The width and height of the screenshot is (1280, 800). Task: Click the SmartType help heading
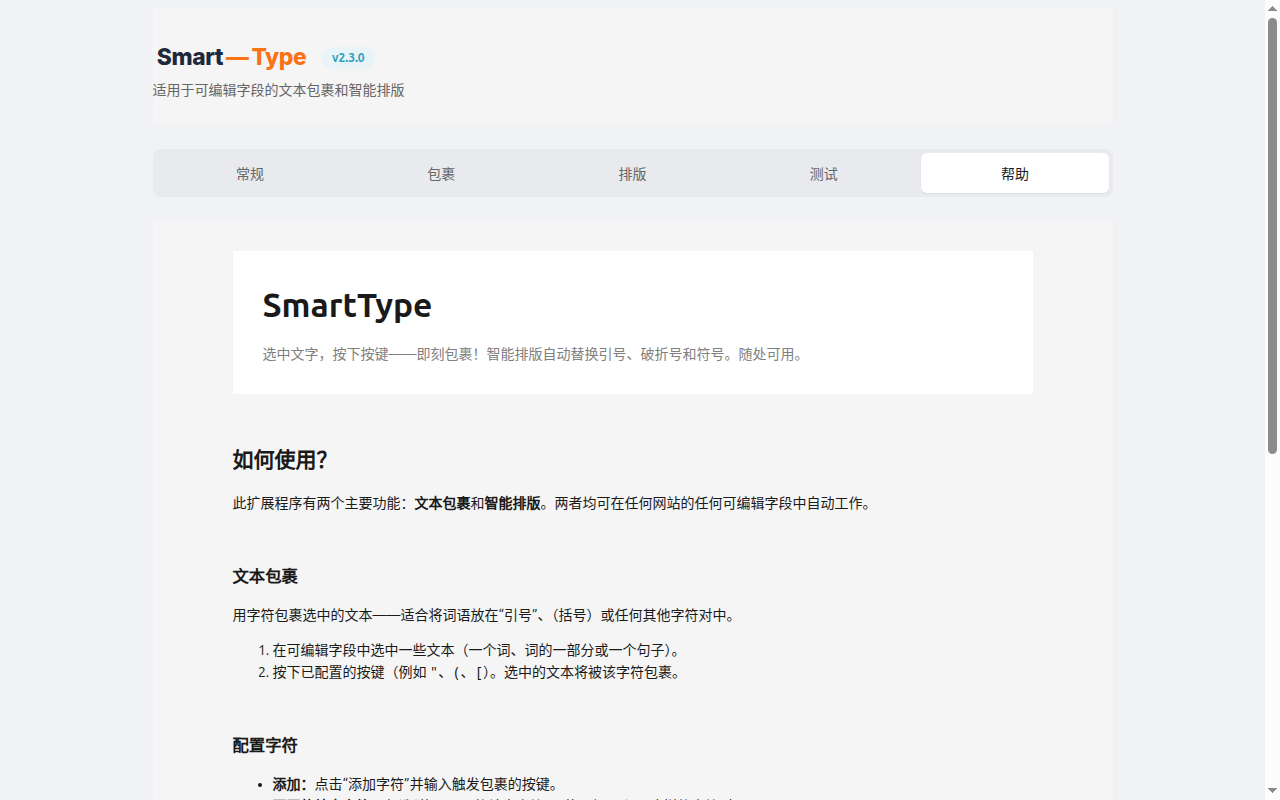[x=347, y=306]
